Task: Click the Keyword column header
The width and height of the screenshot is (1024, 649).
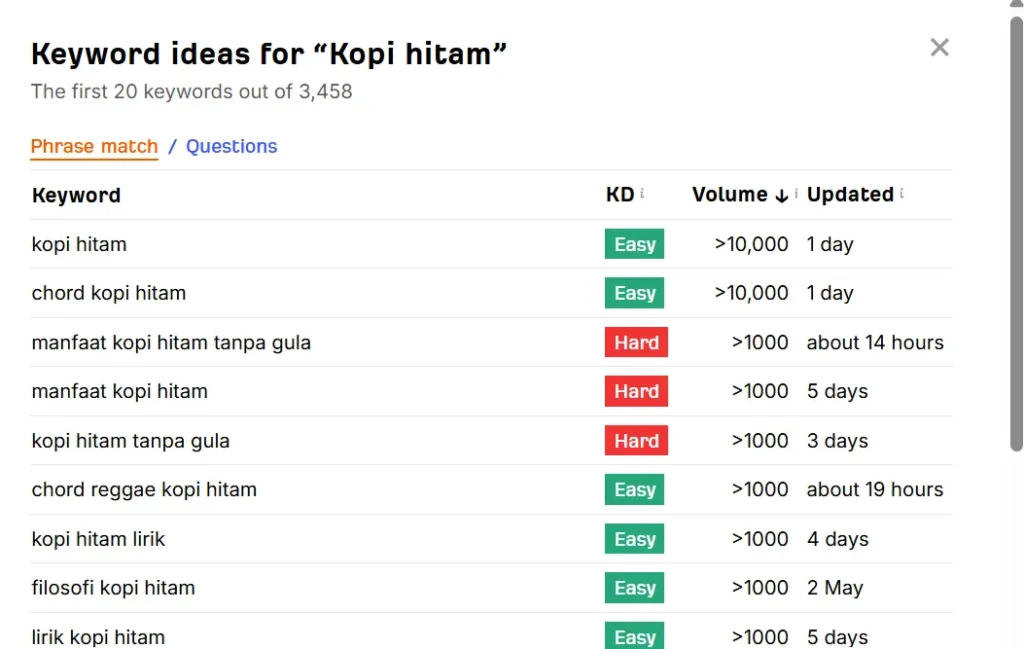Action: [x=76, y=195]
